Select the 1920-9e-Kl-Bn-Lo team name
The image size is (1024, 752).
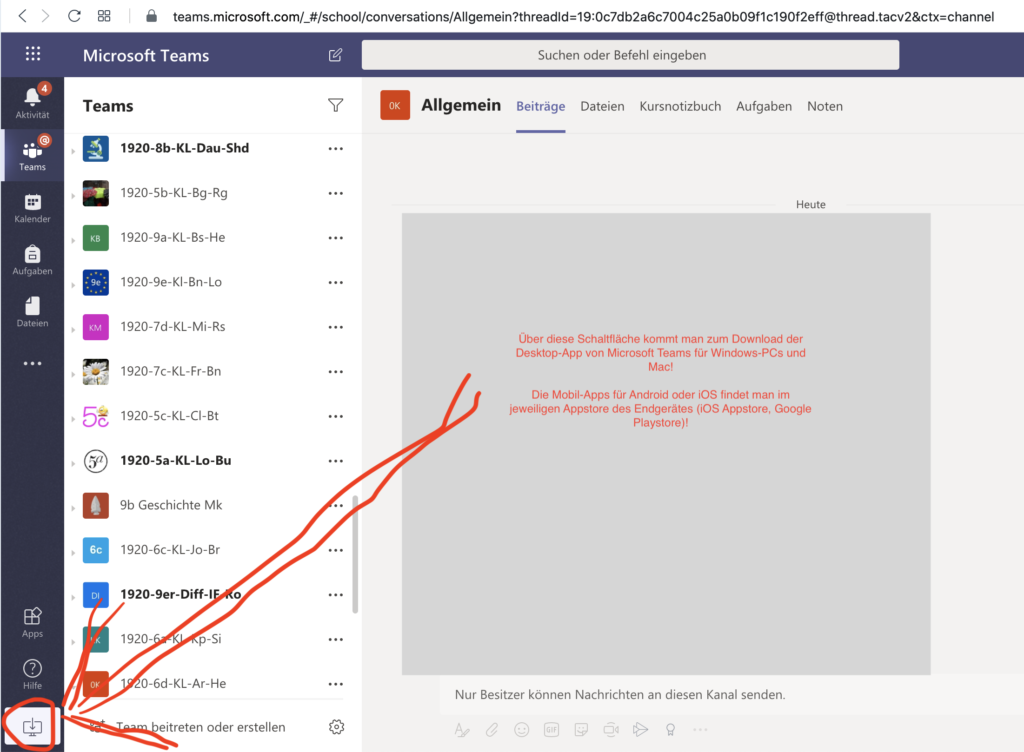pyautogui.click(x=171, y=282)
